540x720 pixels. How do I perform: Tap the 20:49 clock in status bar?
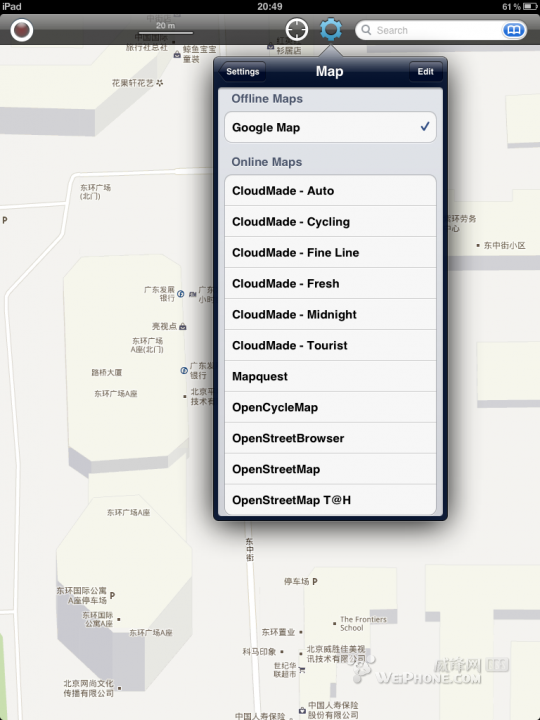(x=270, y=6)
